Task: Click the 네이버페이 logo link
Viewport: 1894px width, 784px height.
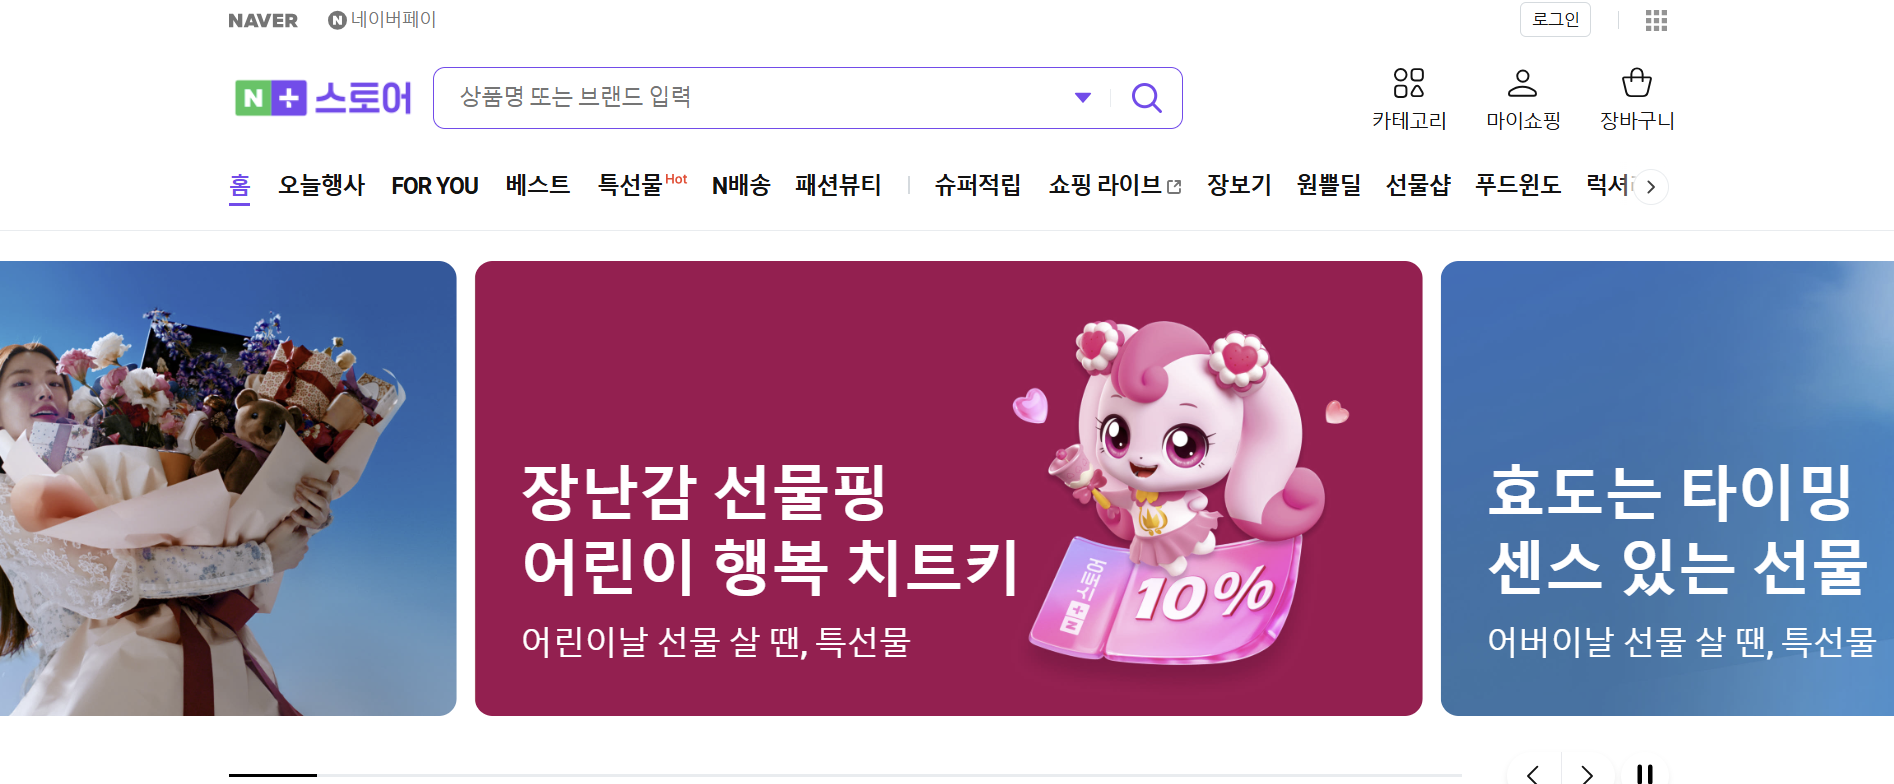Action: coord(382,20)
